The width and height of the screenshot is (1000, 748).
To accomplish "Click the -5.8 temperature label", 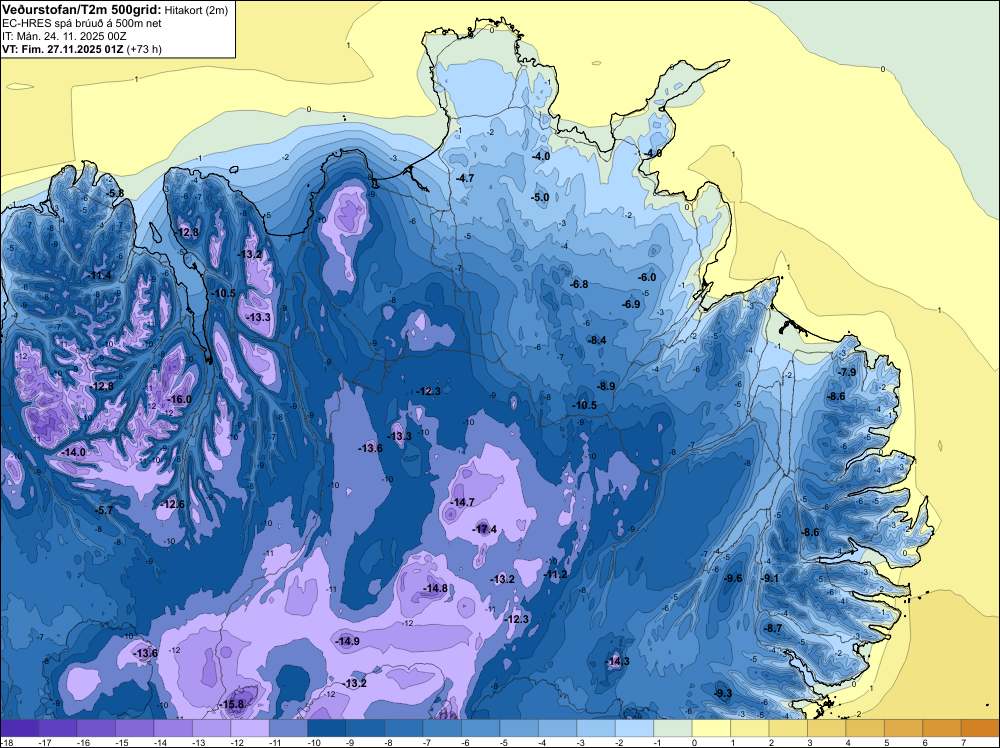I will [115, 193].
